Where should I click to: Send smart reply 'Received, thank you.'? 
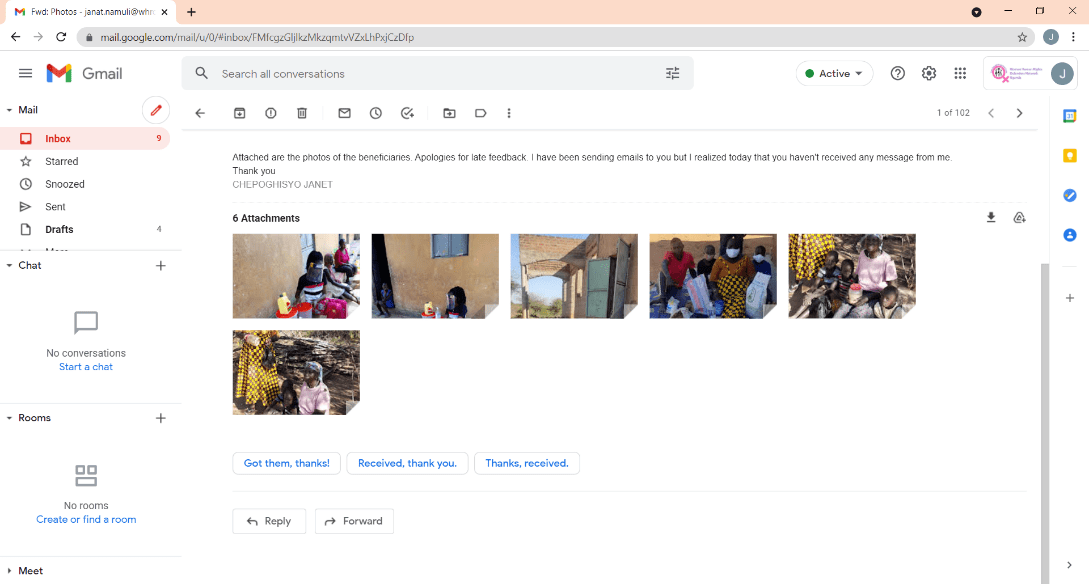pos(407,463)
